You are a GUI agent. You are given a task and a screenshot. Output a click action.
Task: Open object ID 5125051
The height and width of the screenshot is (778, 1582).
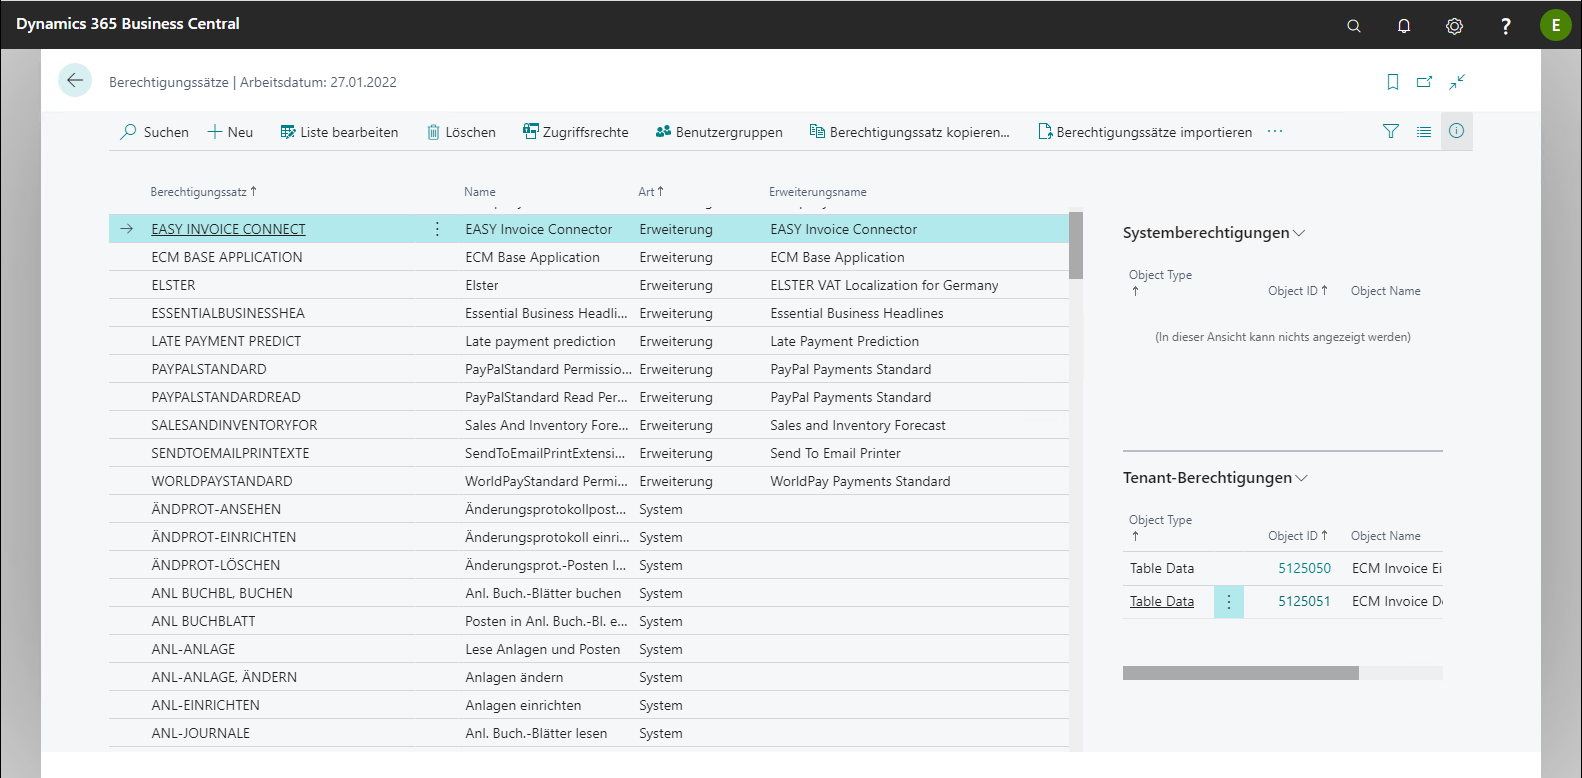(1304, 601)
